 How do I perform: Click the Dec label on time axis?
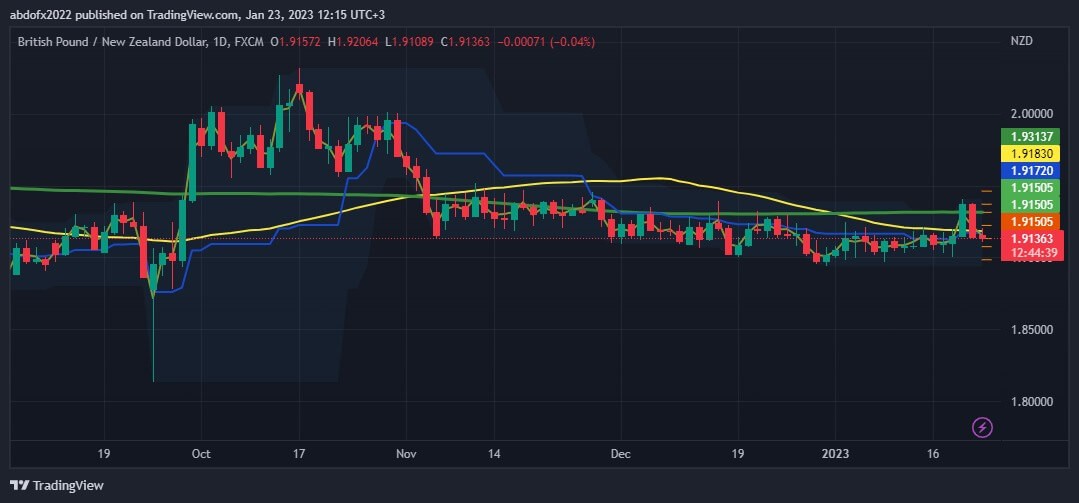(x=619, y=453)
